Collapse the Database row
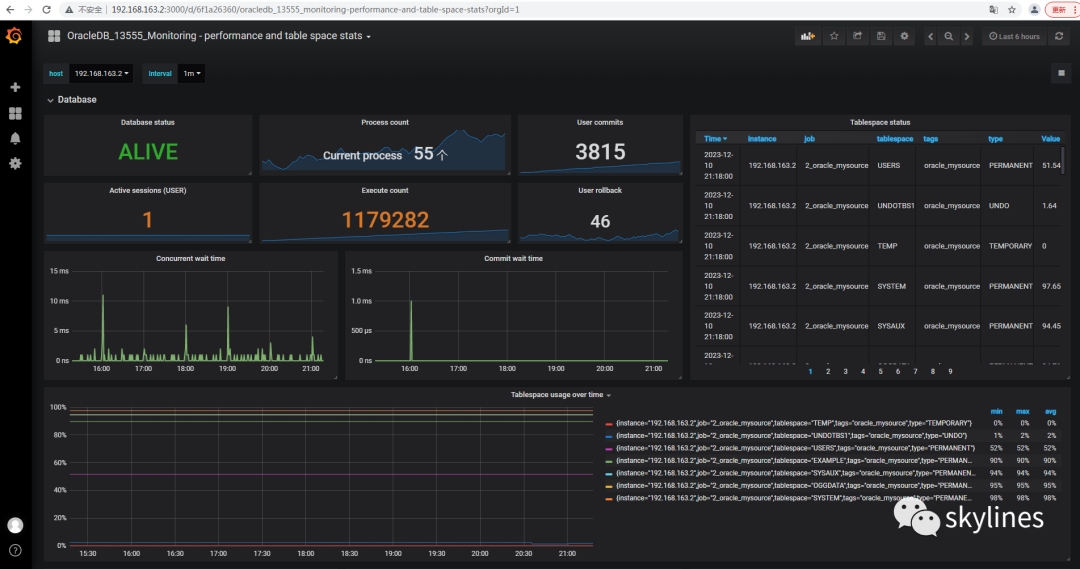1080x569 pixels. [72, 100]
